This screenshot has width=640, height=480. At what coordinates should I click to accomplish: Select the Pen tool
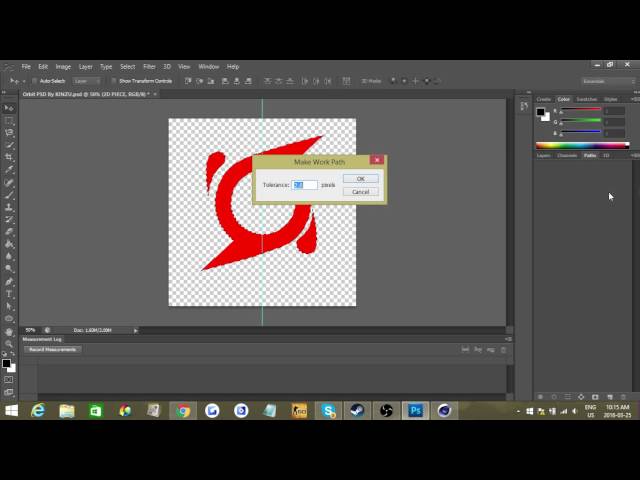point(9,282)
